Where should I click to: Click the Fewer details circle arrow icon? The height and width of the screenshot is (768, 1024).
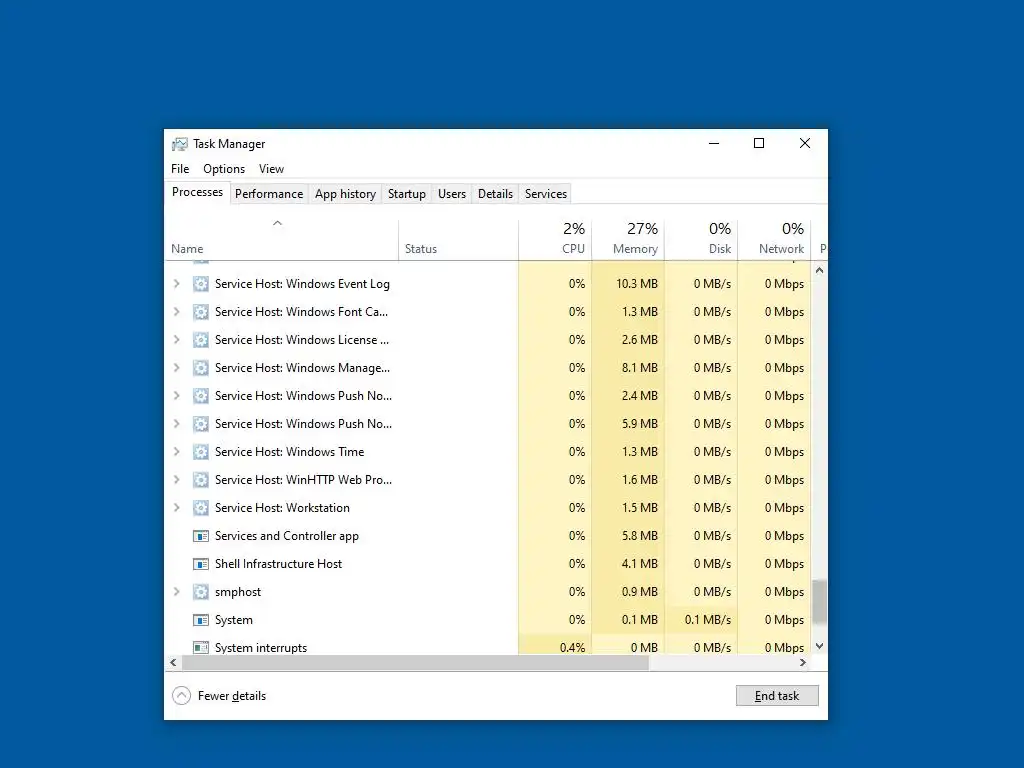pyautogui.click(x=182, y=696)
